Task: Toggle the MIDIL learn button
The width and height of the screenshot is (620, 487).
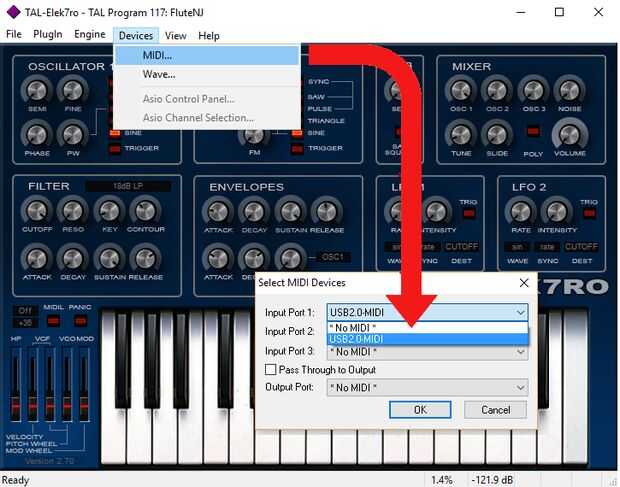Action: click(53, 321)
